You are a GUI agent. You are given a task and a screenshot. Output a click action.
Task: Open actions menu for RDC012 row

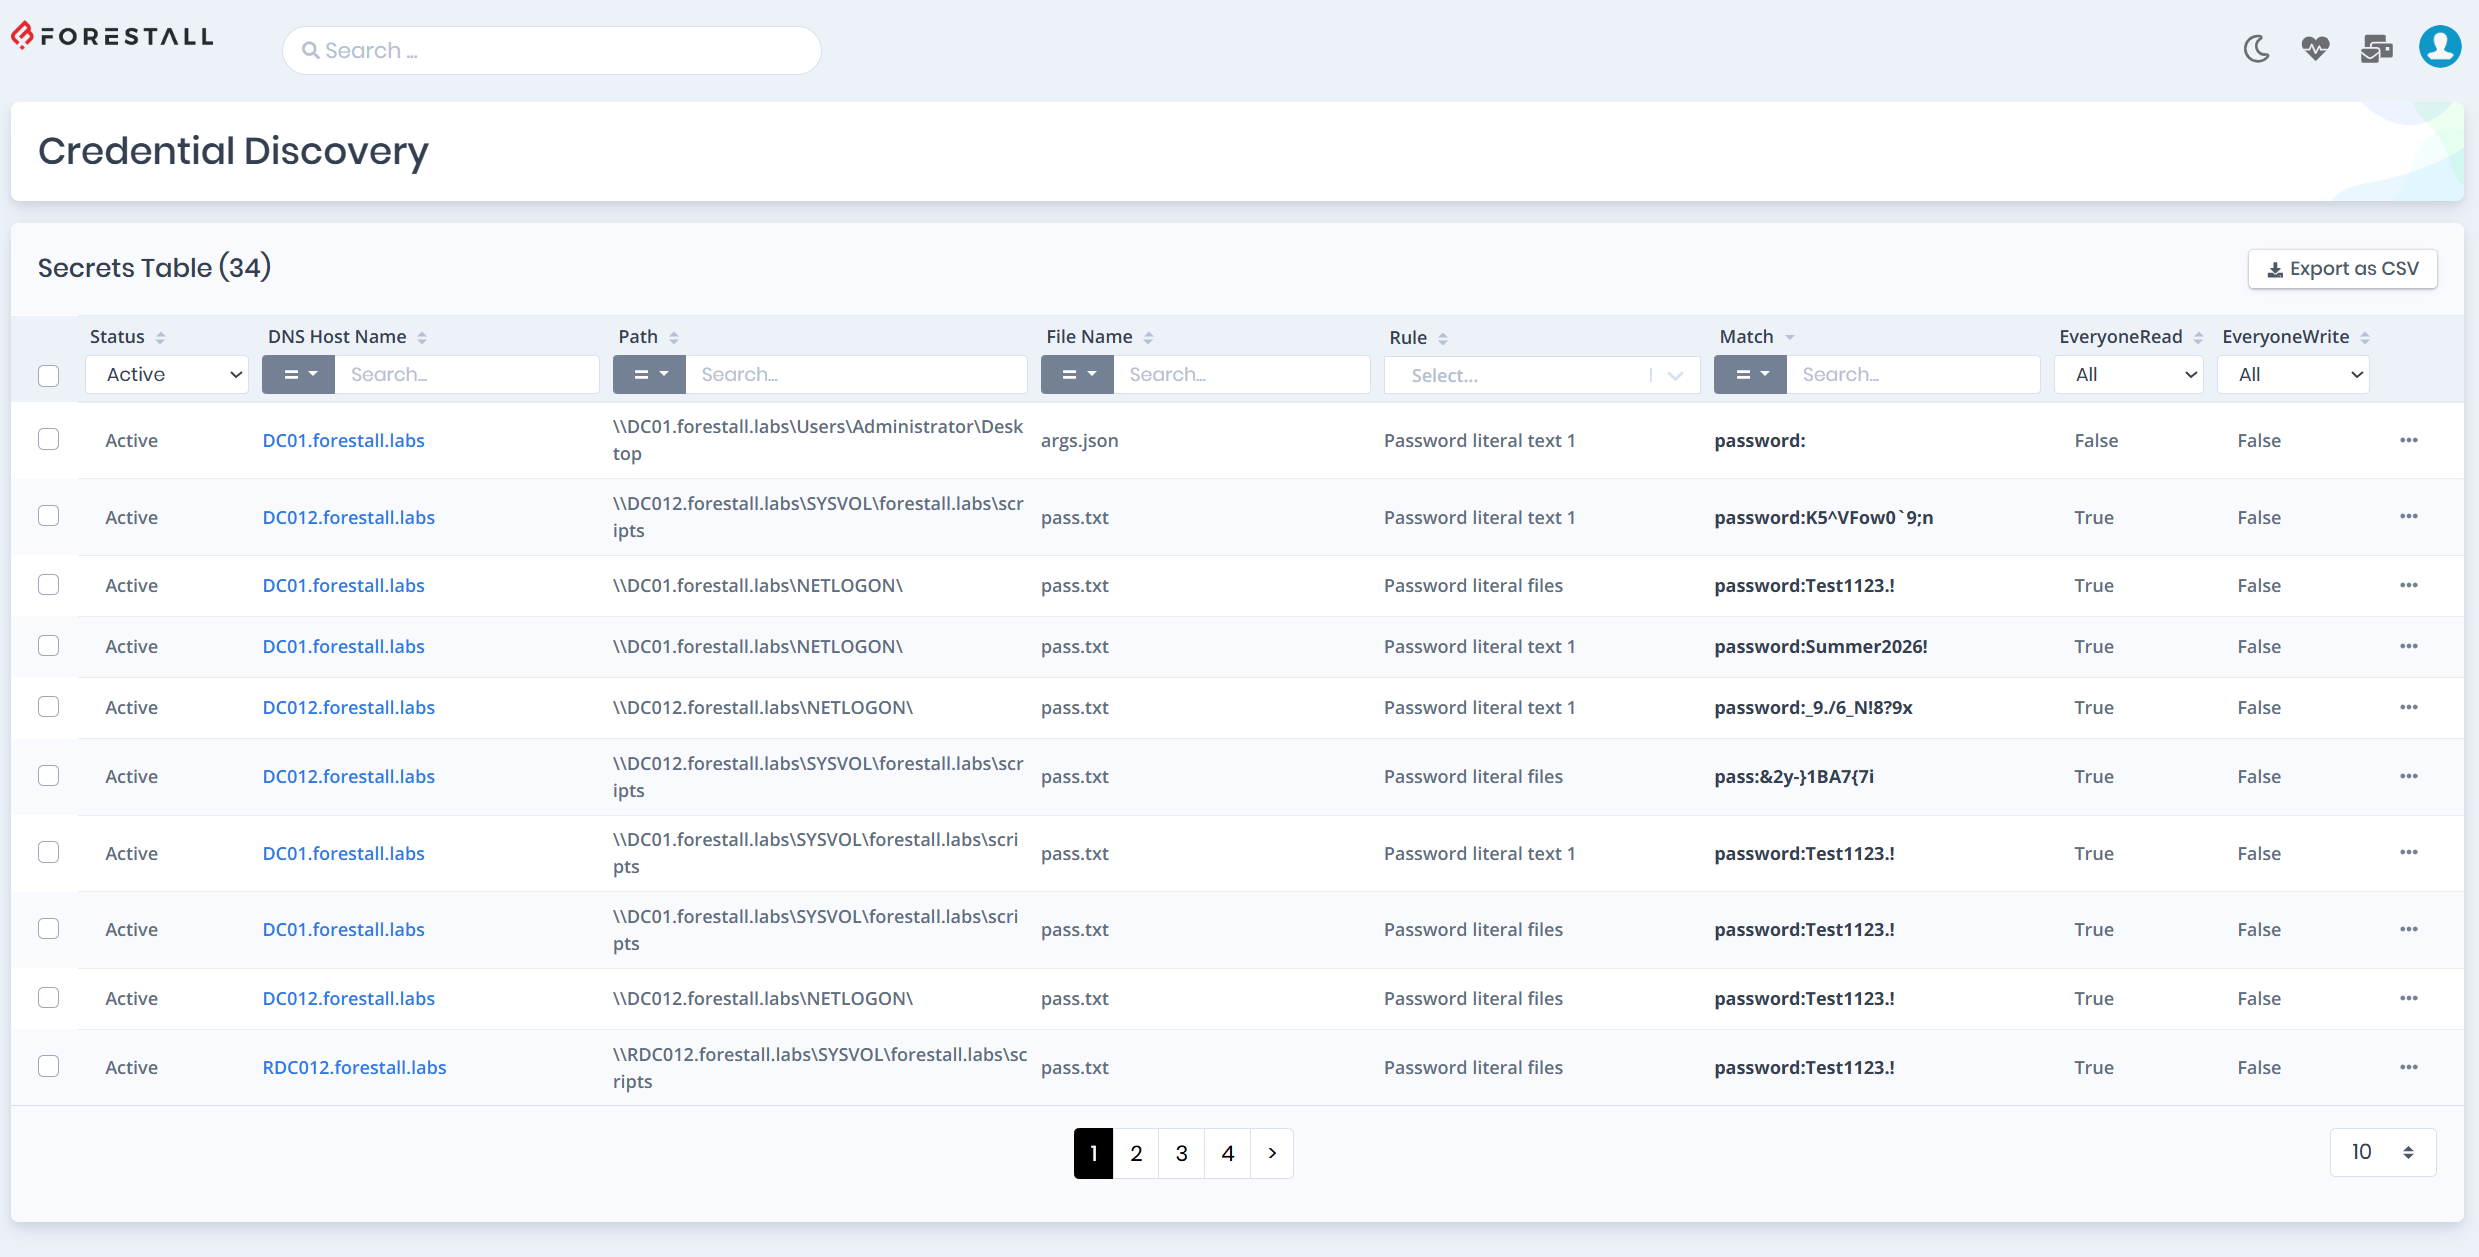coord(2408,1067)
